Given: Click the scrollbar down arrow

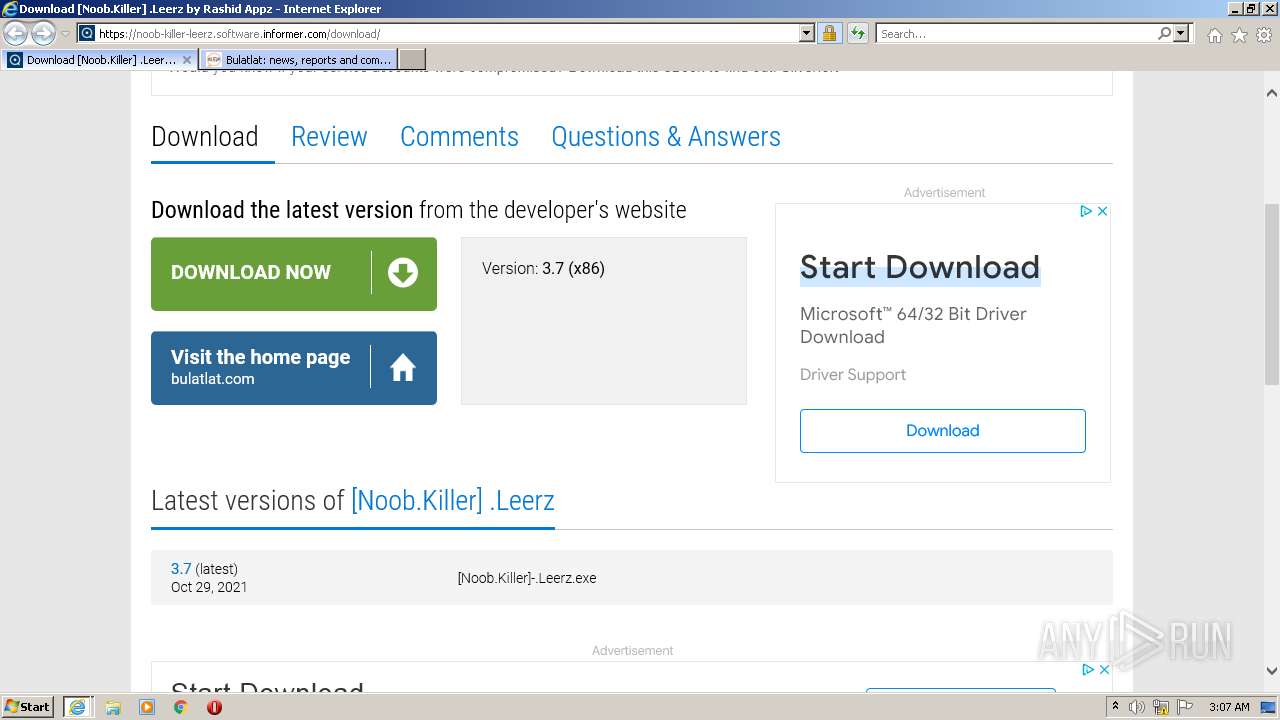Looking at the screenshot, I should [1272, 672].
